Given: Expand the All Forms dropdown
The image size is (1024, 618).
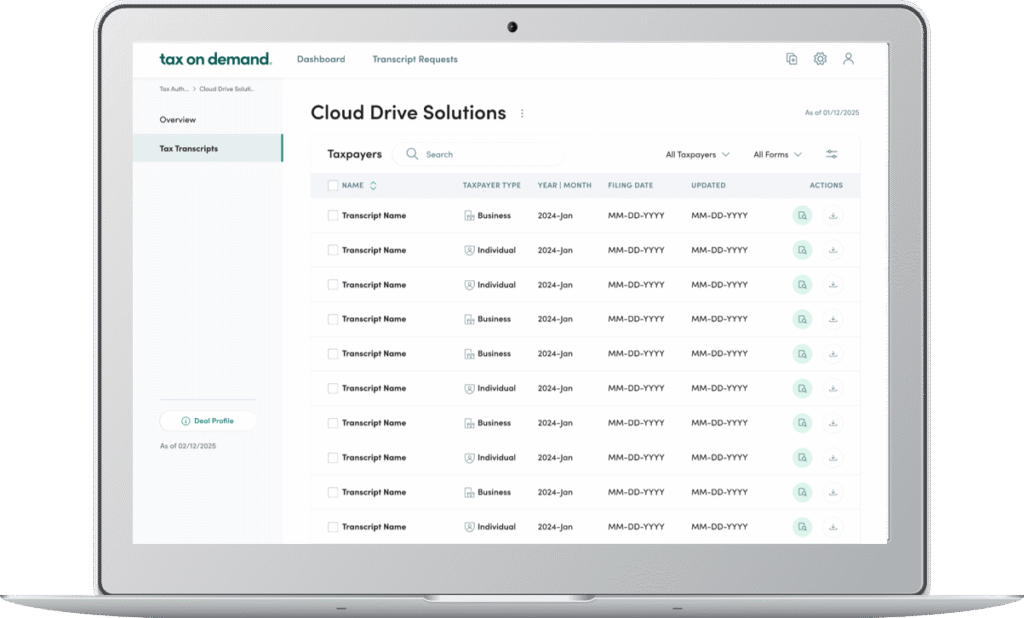Looking at the screenshot, I should [x=777, y=155].
